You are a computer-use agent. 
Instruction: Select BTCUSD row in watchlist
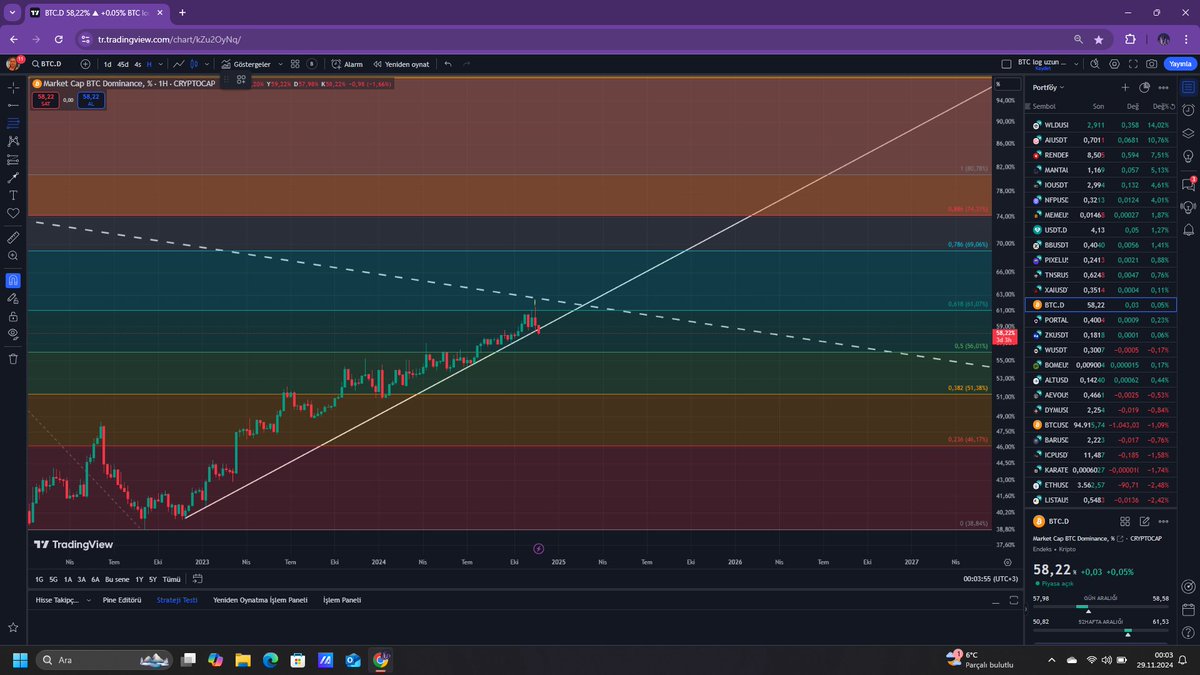[1100, 424]
